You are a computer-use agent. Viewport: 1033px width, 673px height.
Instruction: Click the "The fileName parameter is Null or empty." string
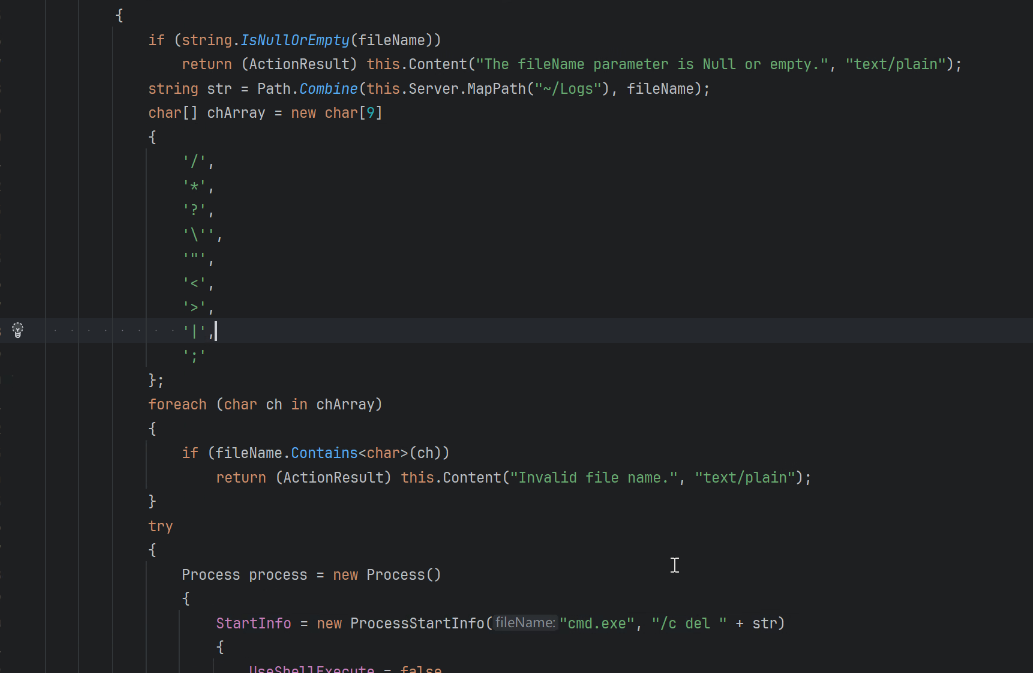[652, 65]
